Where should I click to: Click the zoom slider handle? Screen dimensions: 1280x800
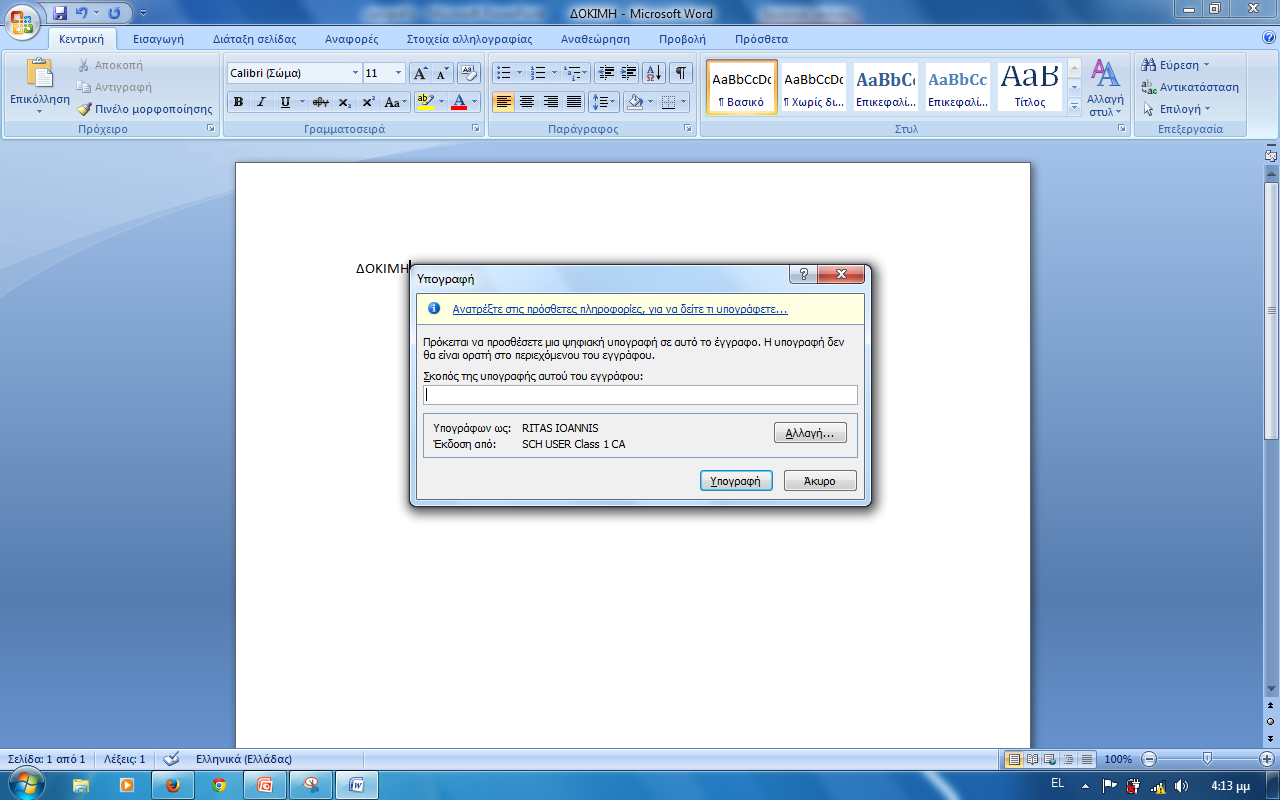tap(1207, 759)
